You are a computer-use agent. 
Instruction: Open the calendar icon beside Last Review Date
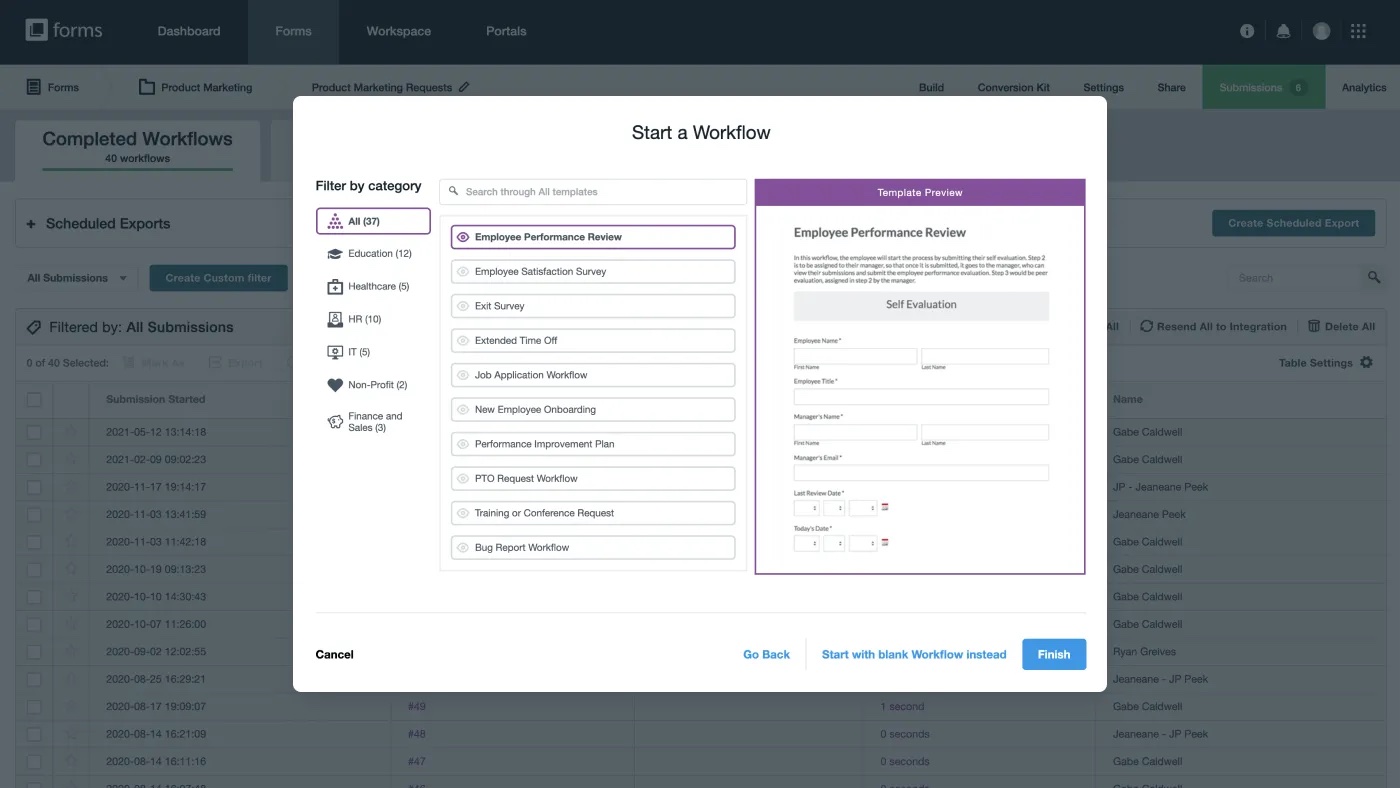884,507
